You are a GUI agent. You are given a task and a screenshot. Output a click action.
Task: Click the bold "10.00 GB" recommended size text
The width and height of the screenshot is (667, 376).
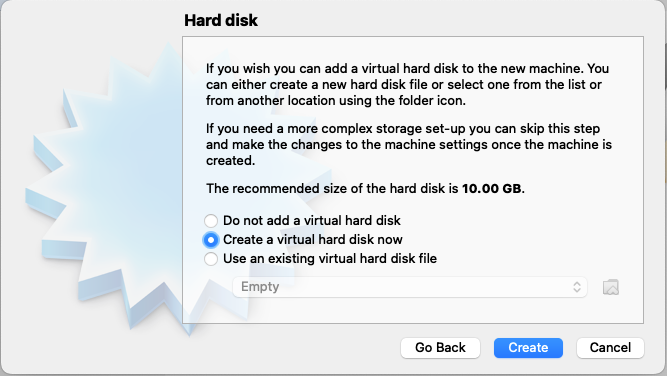click(x=492, y=188)
